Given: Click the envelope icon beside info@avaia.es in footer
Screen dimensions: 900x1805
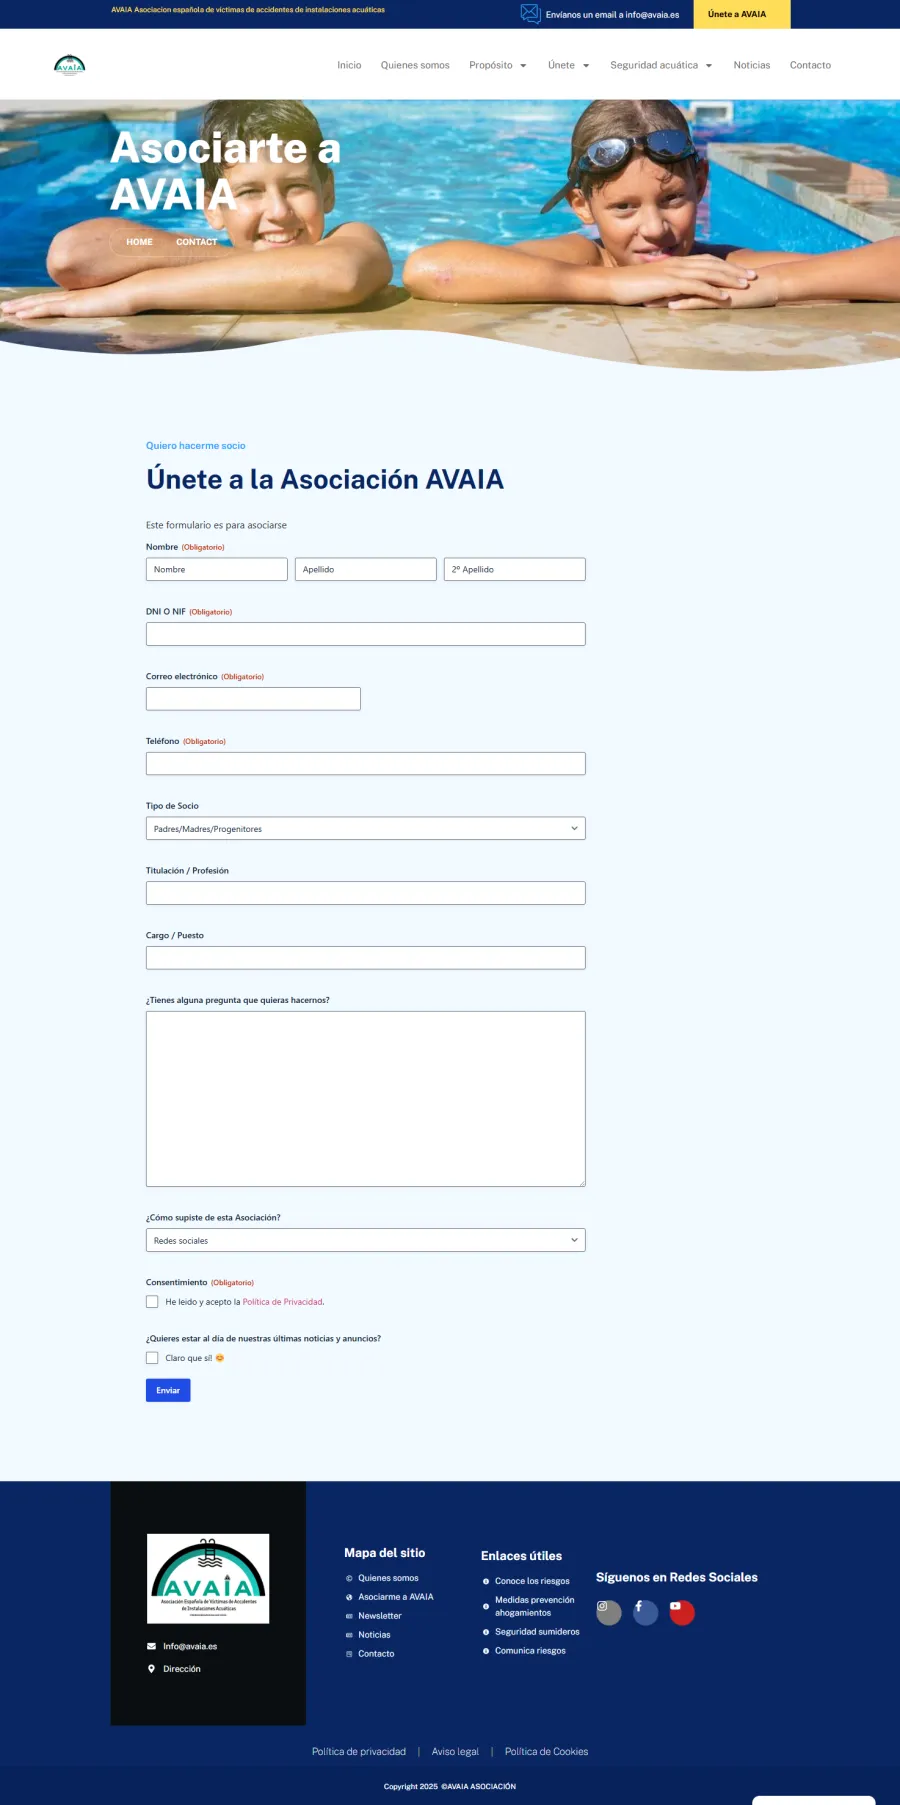Looking at the screenshot, I should coord(152,1646).
